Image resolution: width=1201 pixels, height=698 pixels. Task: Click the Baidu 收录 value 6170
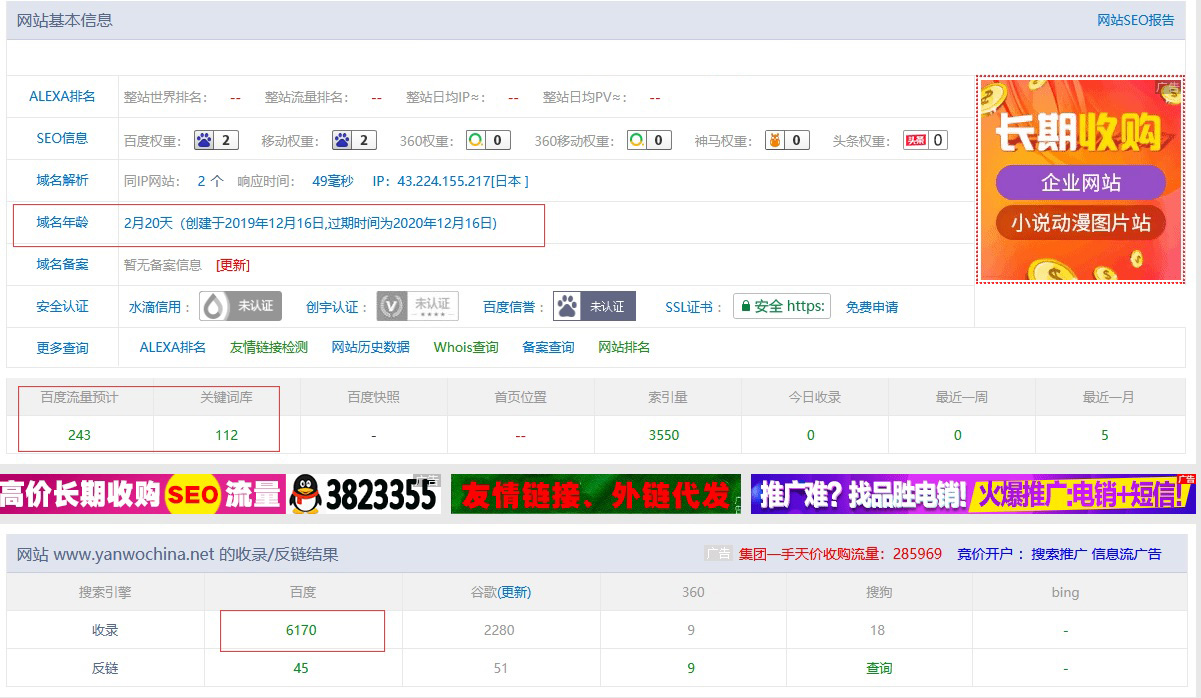tap(301, 630)
